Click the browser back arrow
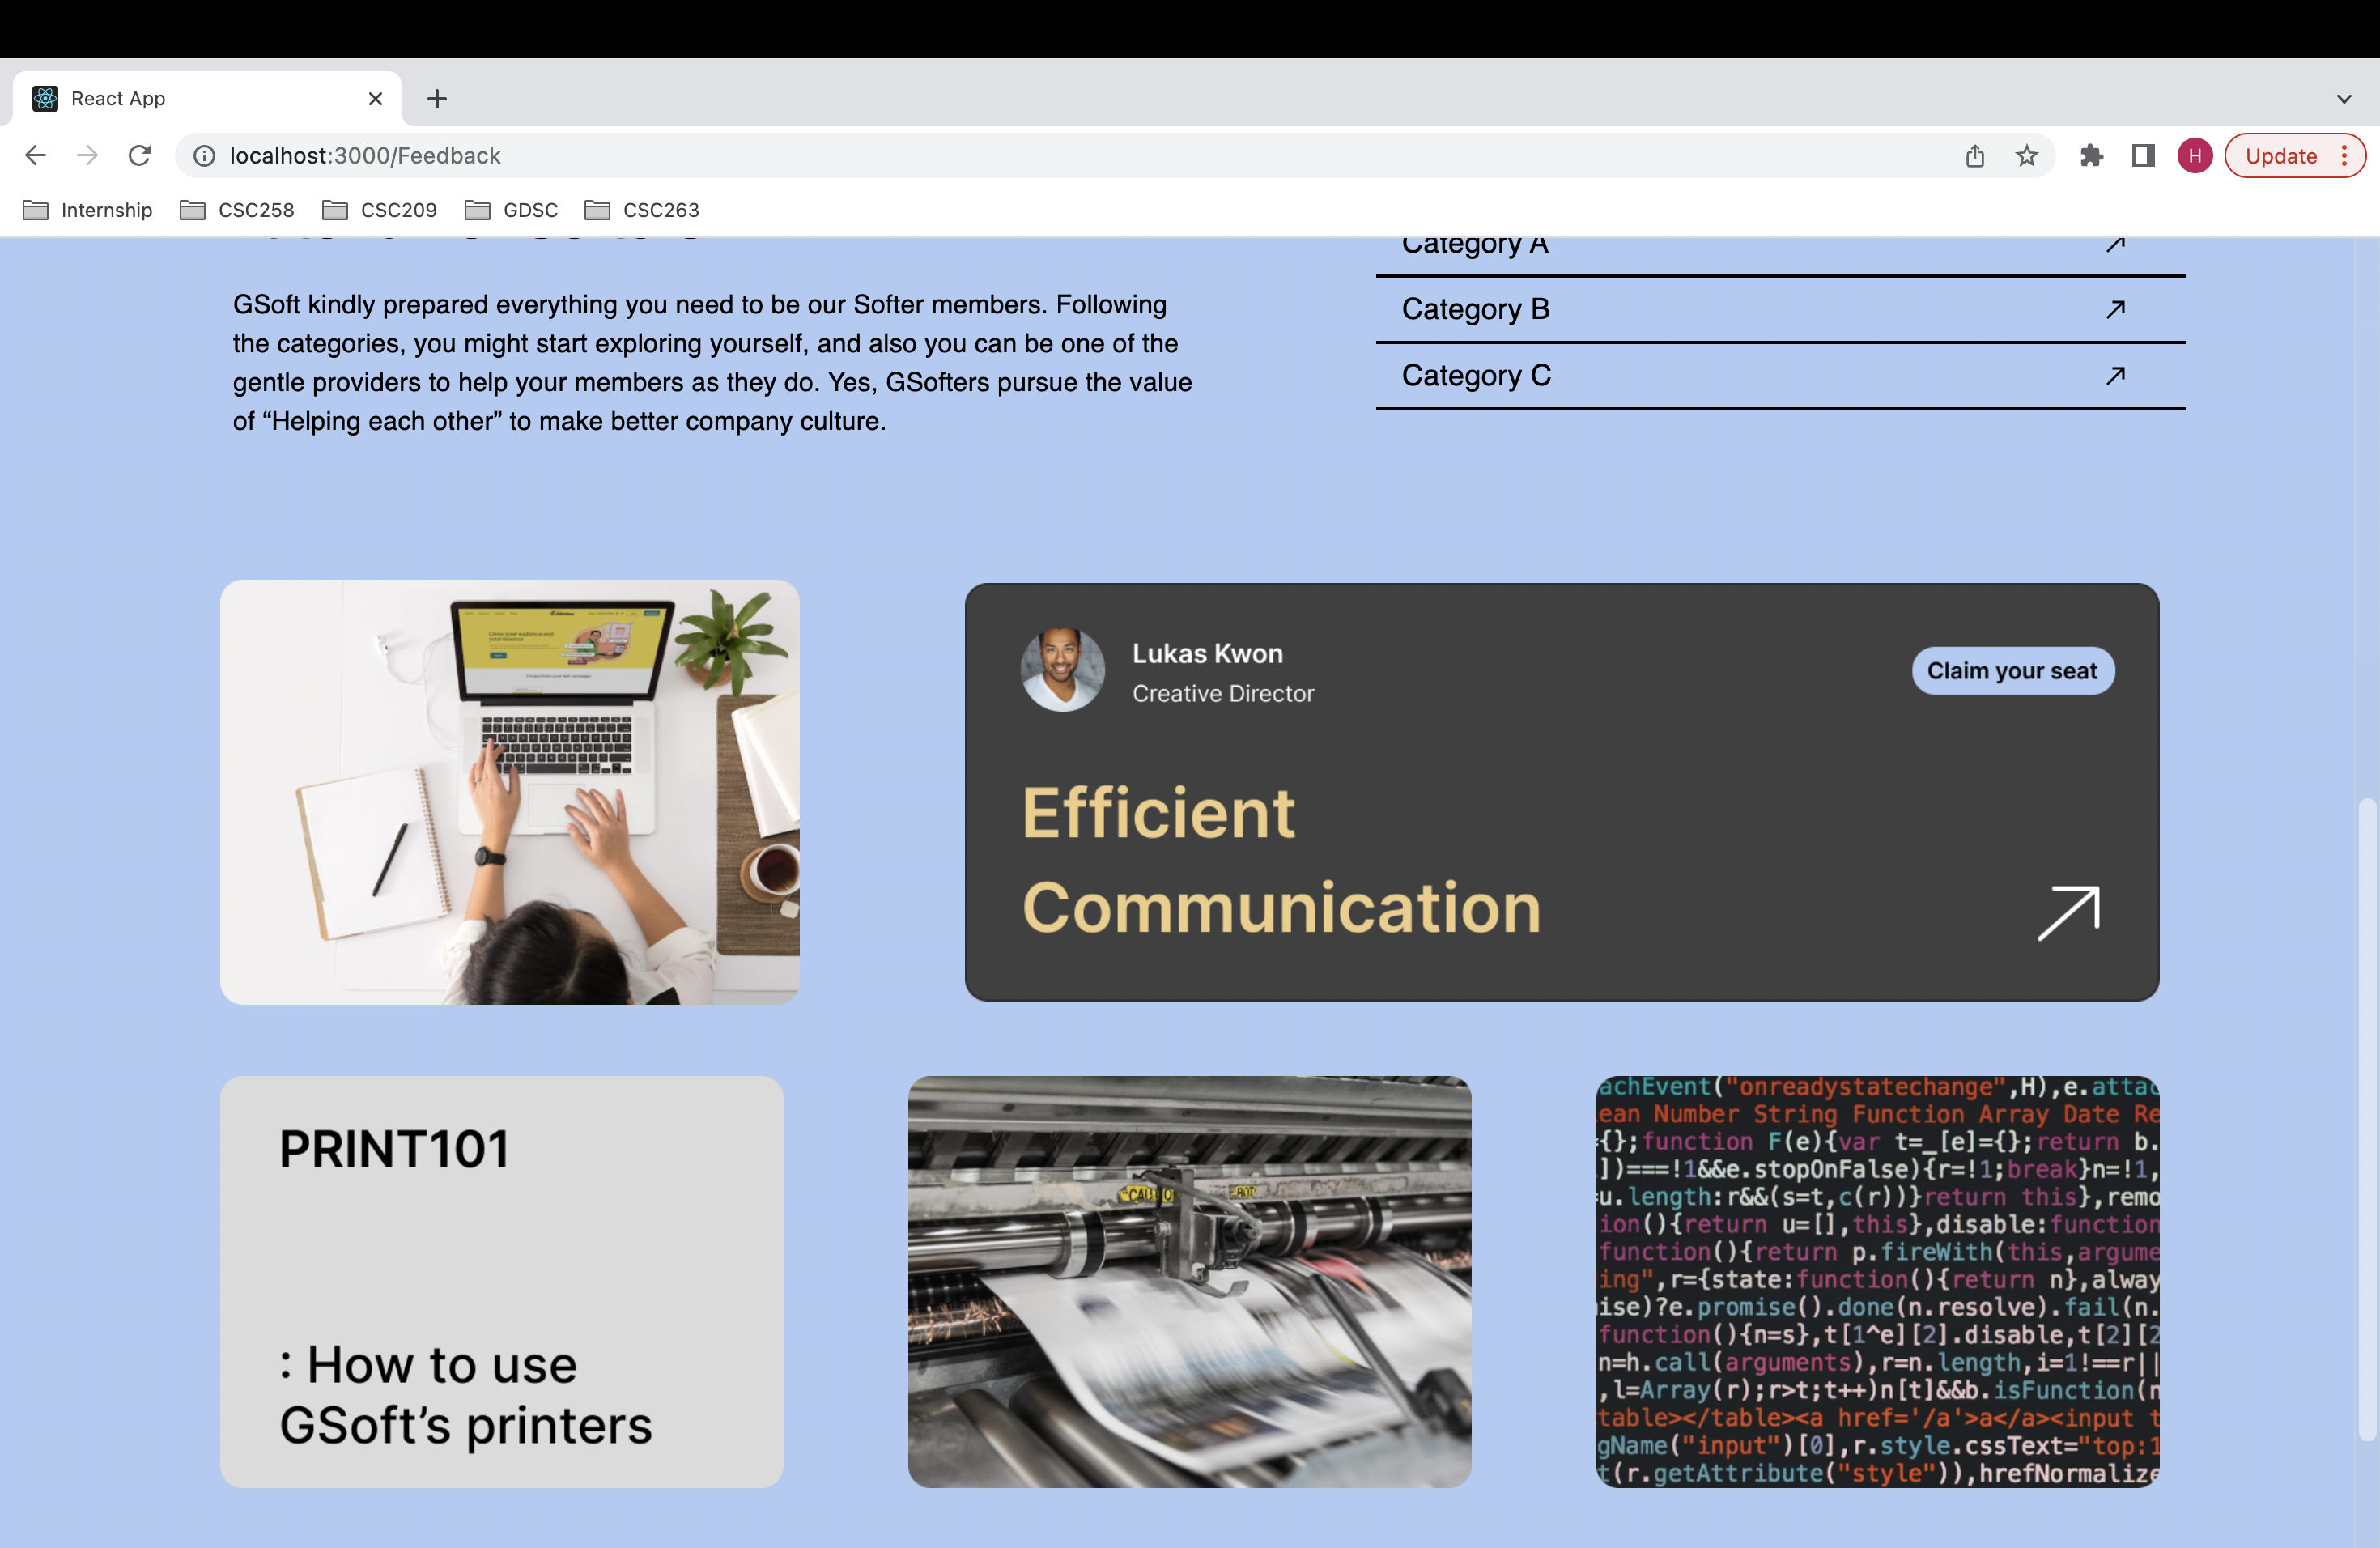Screen dimensions: 2380x1548 click(x=35, y=155)
